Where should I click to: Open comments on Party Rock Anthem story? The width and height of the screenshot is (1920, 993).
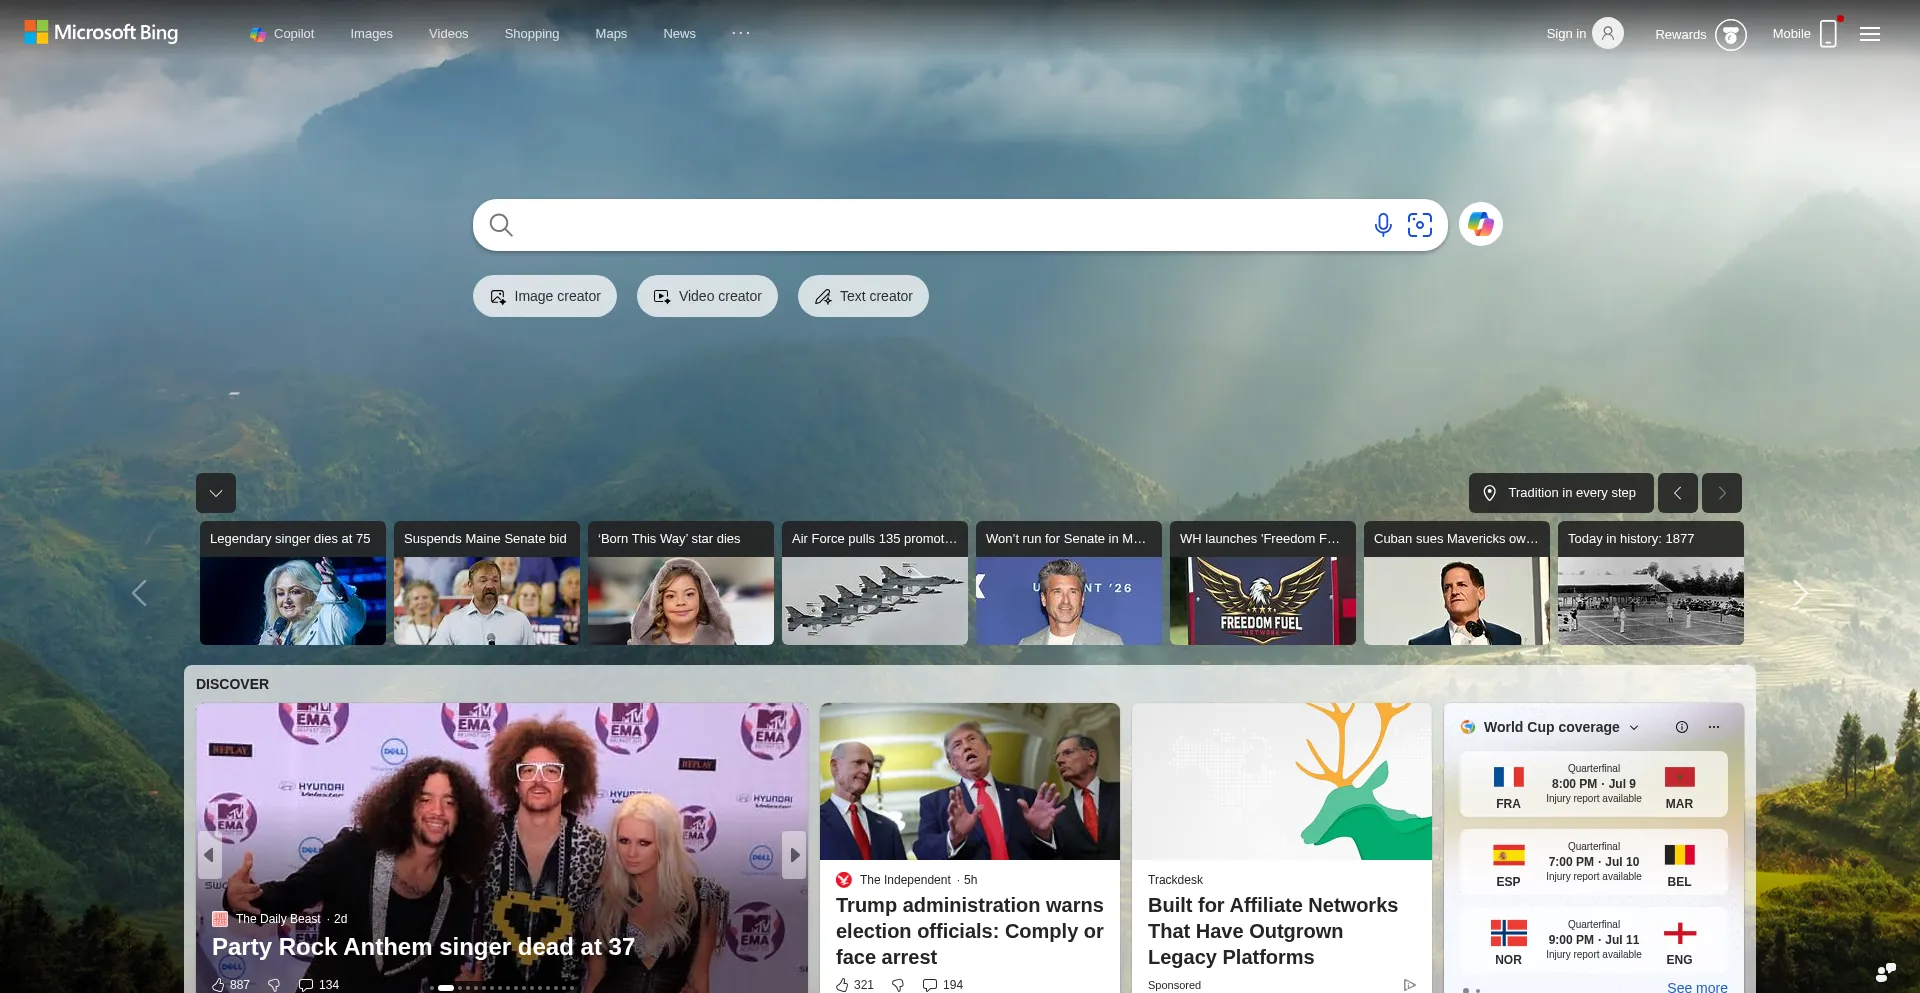click(319, 985)
